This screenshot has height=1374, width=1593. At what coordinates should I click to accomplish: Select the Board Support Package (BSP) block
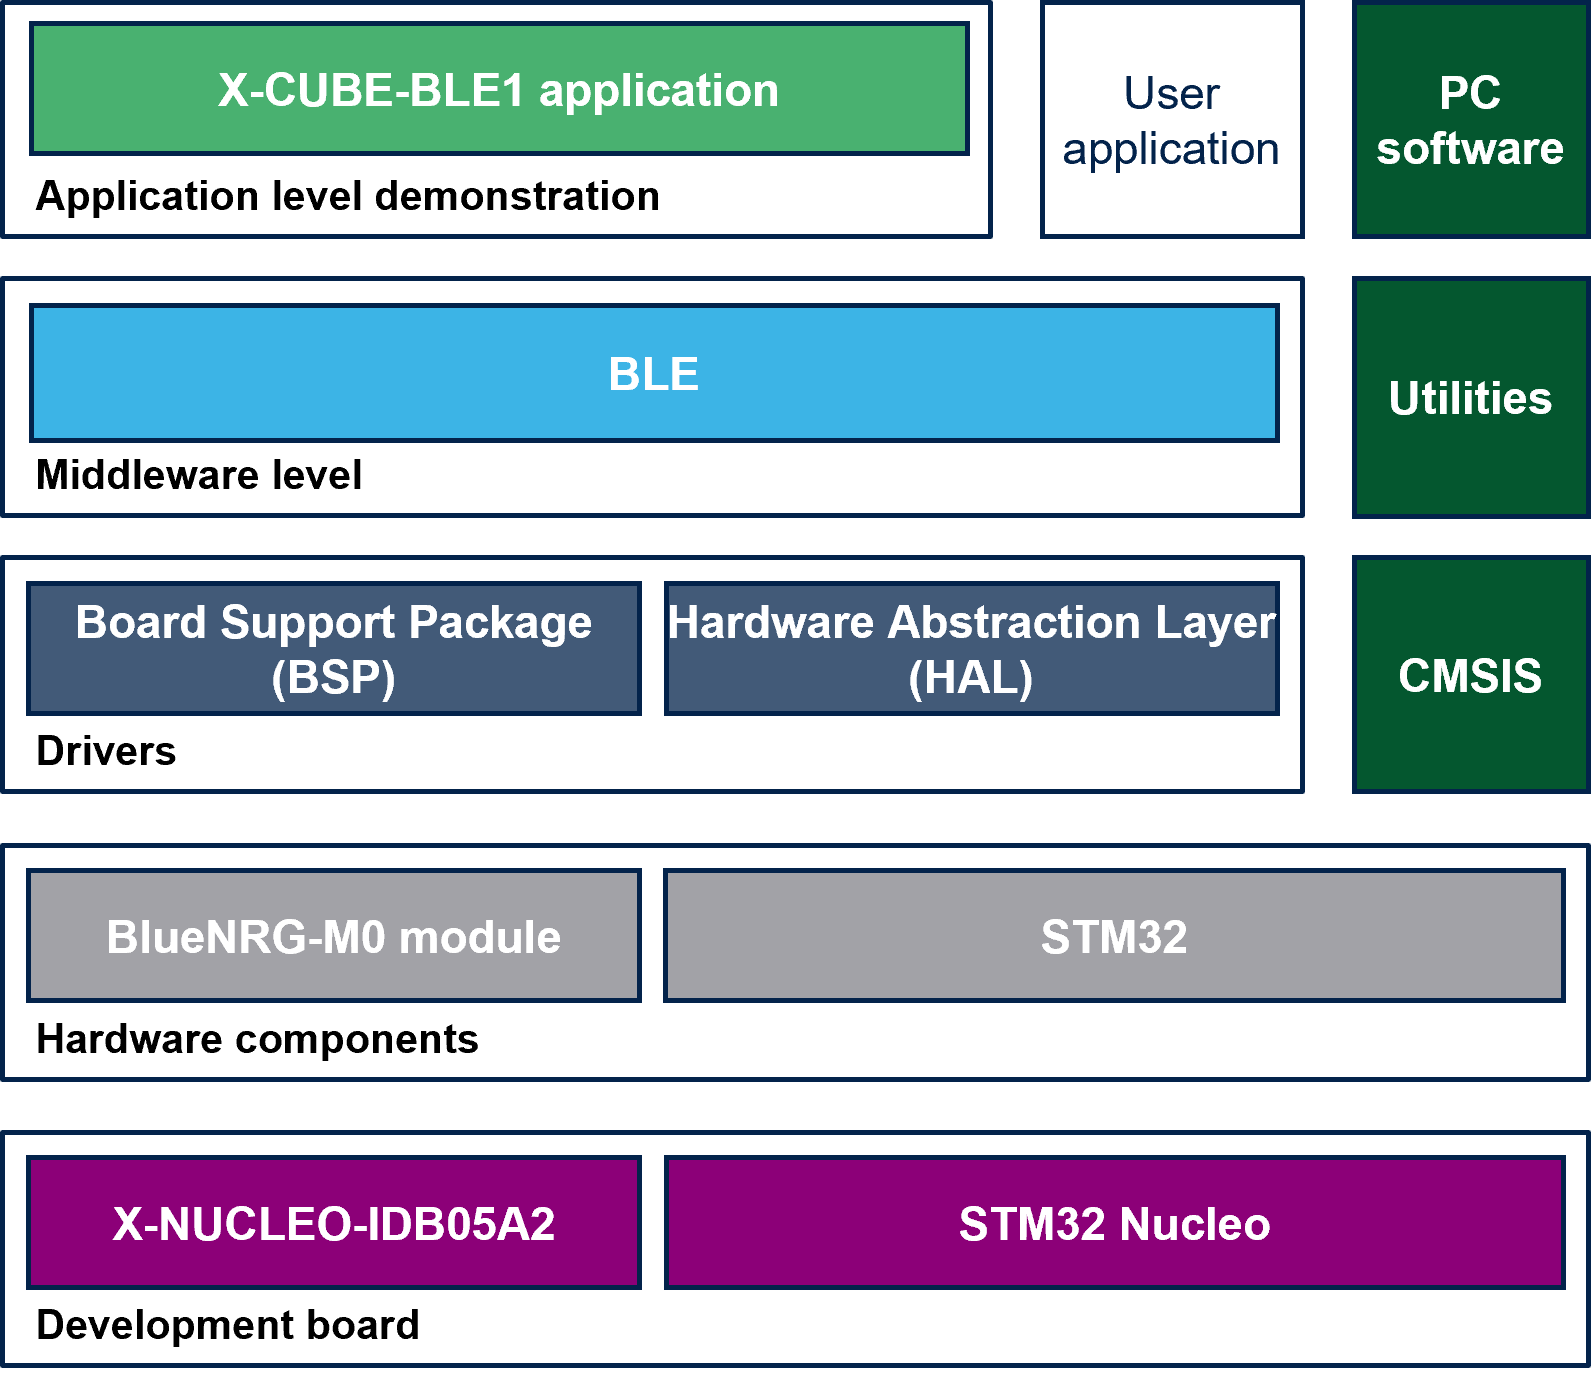click(x=334, y=649)
